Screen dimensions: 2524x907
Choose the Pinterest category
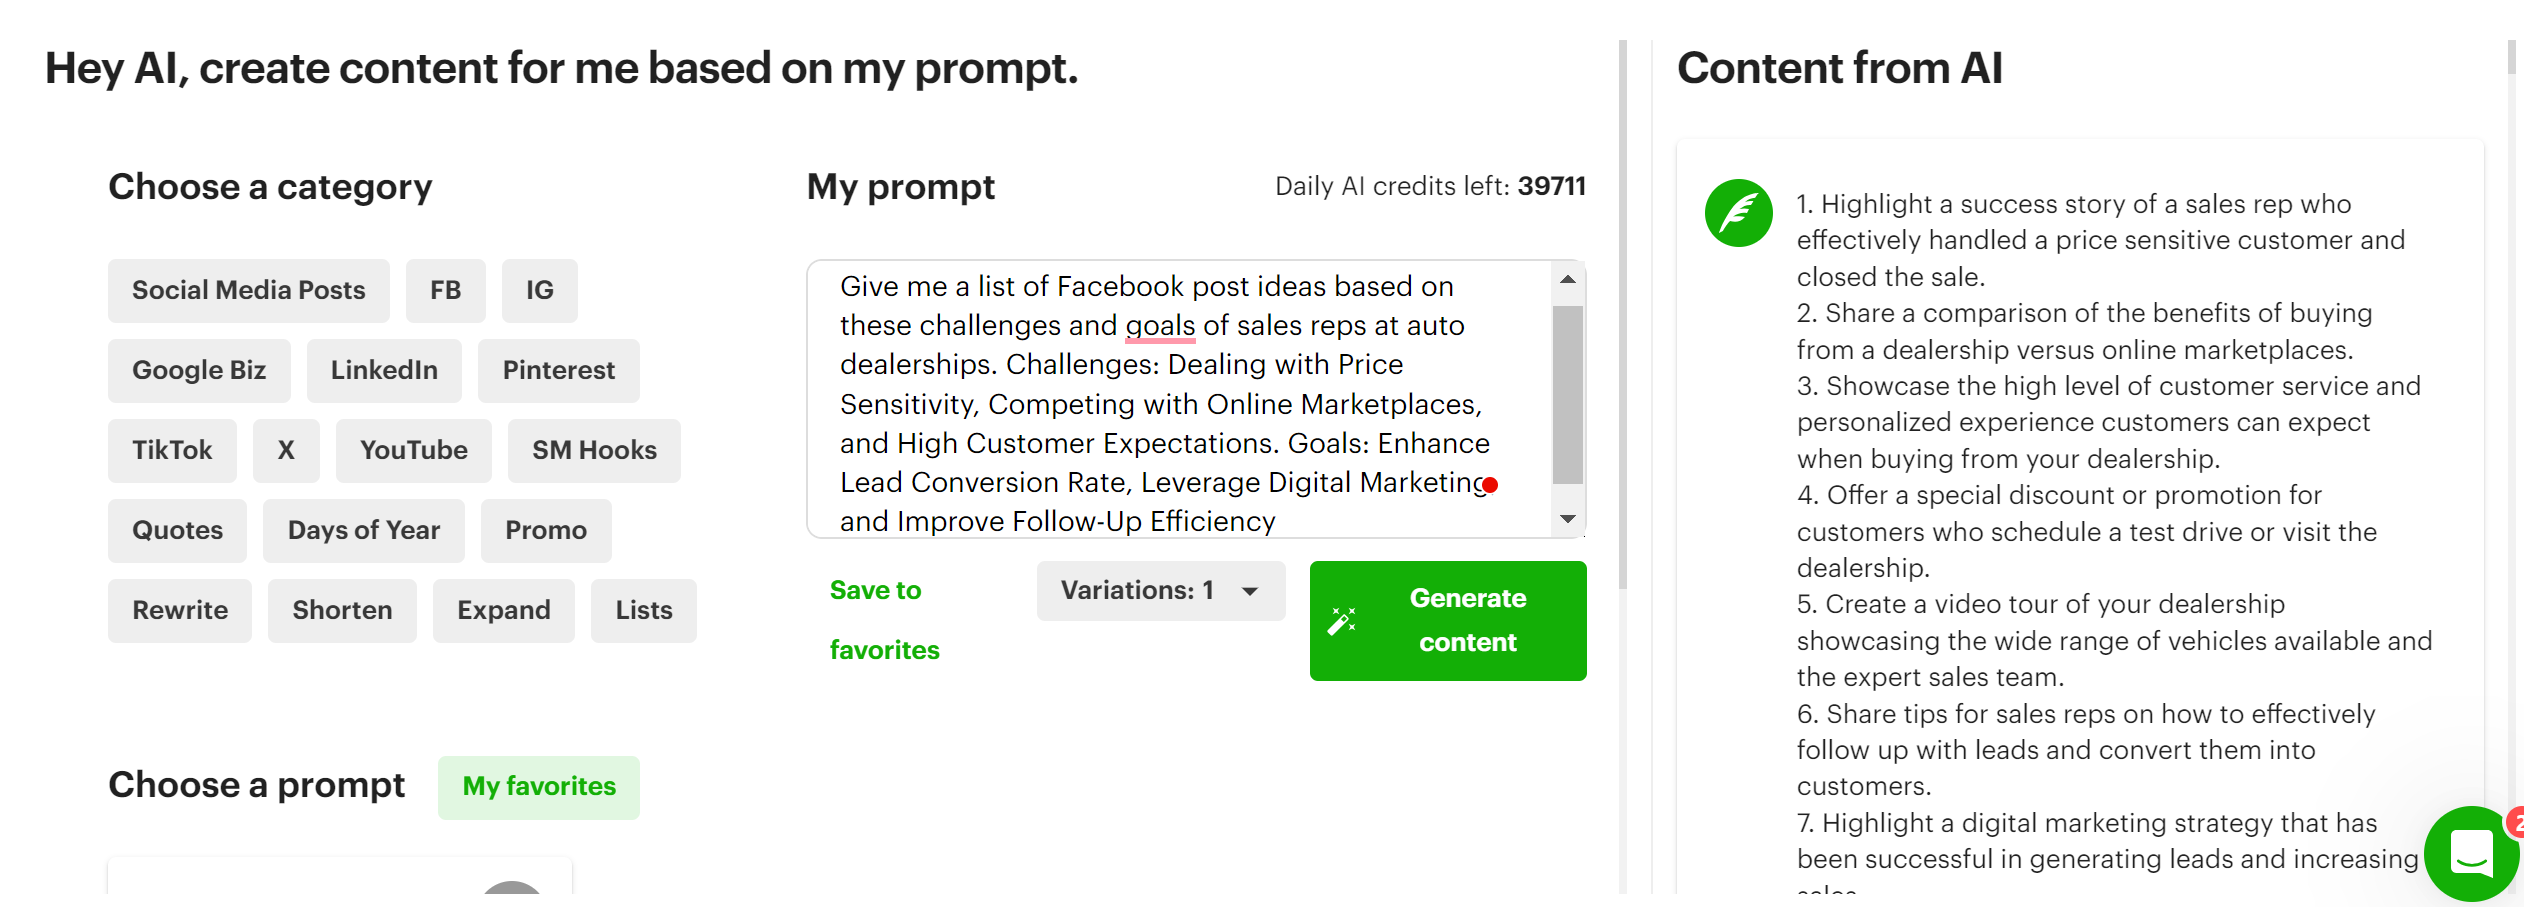click(x=558, y=370)
